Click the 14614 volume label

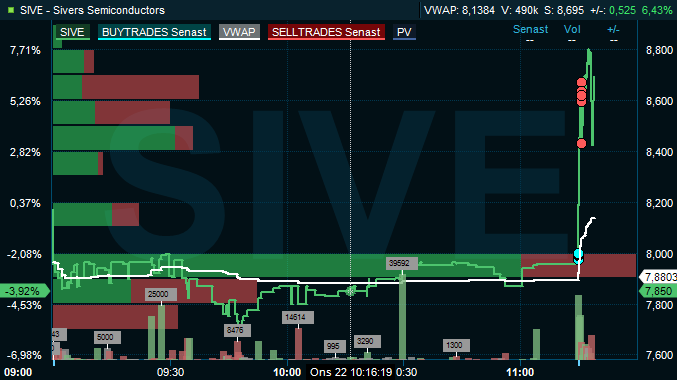tap(297, 317)
